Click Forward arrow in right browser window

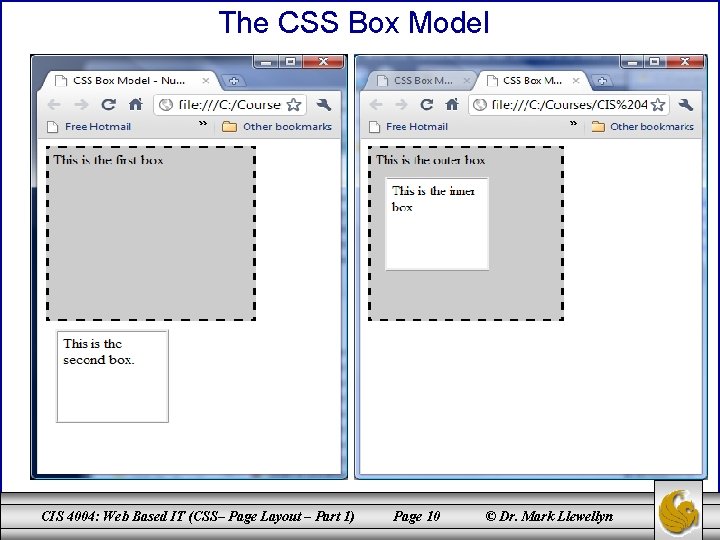[x=401, y=105]
